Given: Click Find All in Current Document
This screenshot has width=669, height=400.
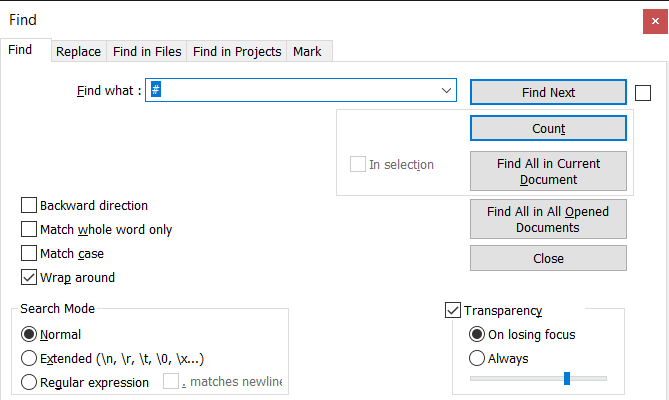Looking at the screenshot, I should click(548, 171).
